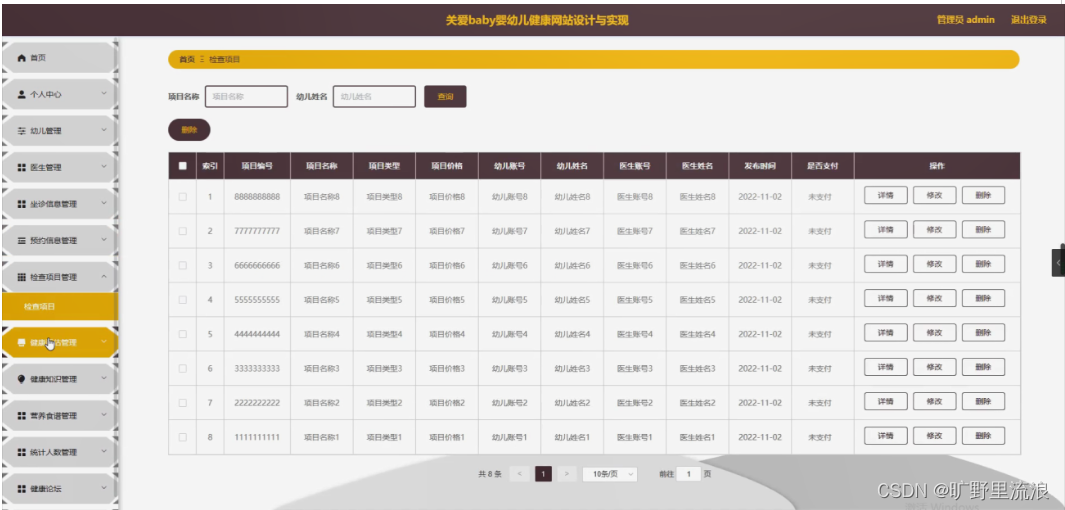Expand the 幼儿管理 chevron

104,130
